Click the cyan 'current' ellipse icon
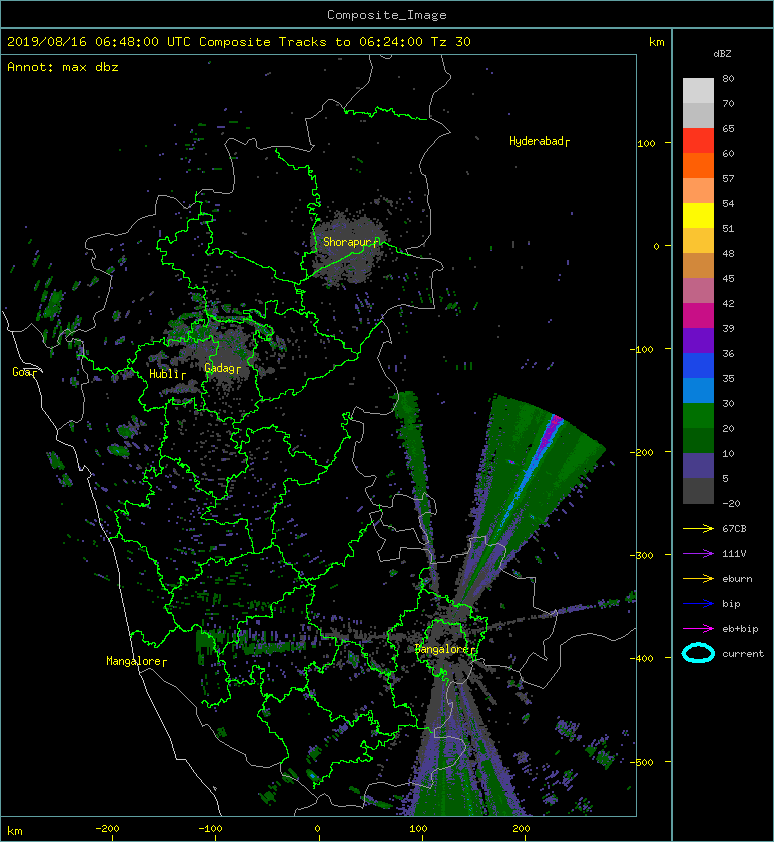Viewport: 774px width, 842px height. [698, 653]
